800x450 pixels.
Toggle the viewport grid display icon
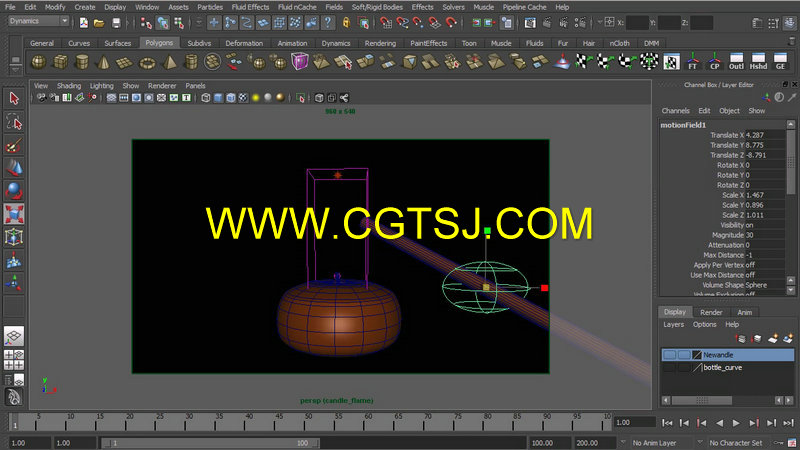click(111, 98)
